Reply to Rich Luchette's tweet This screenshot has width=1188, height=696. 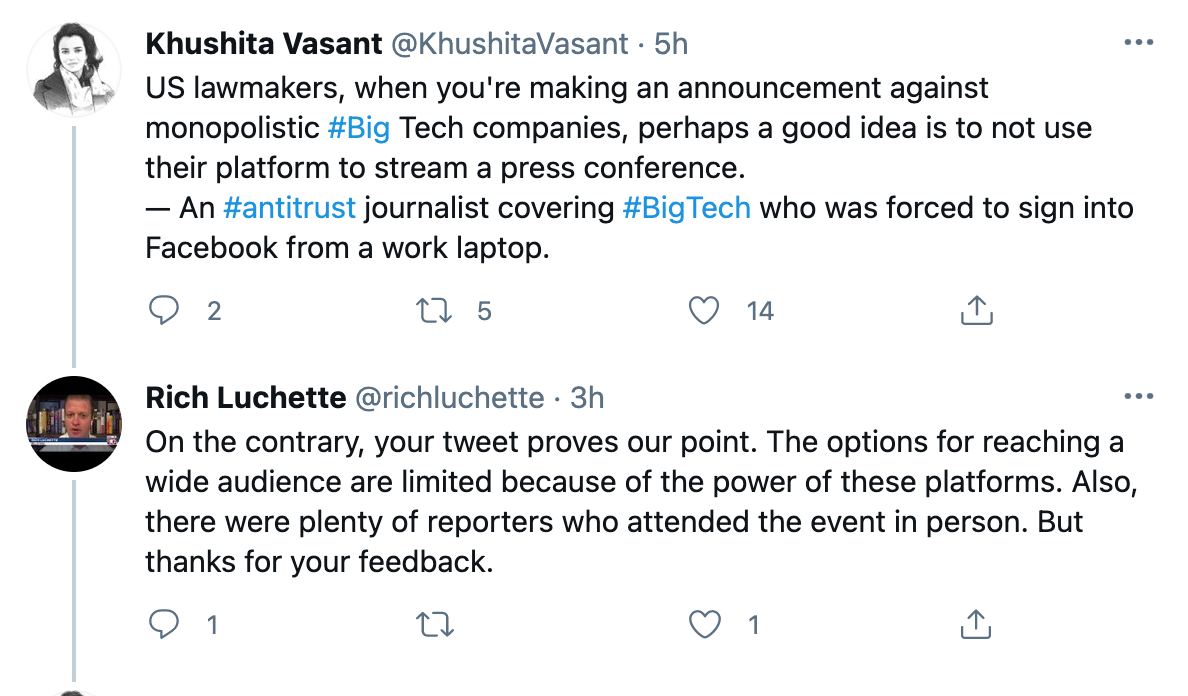tap(164, 625)
